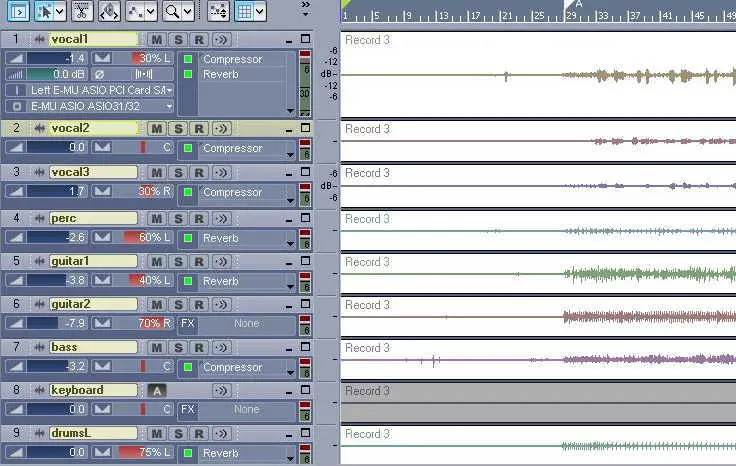
Task: Click the FX icon on keyboard track
Action: pos(188,410)
